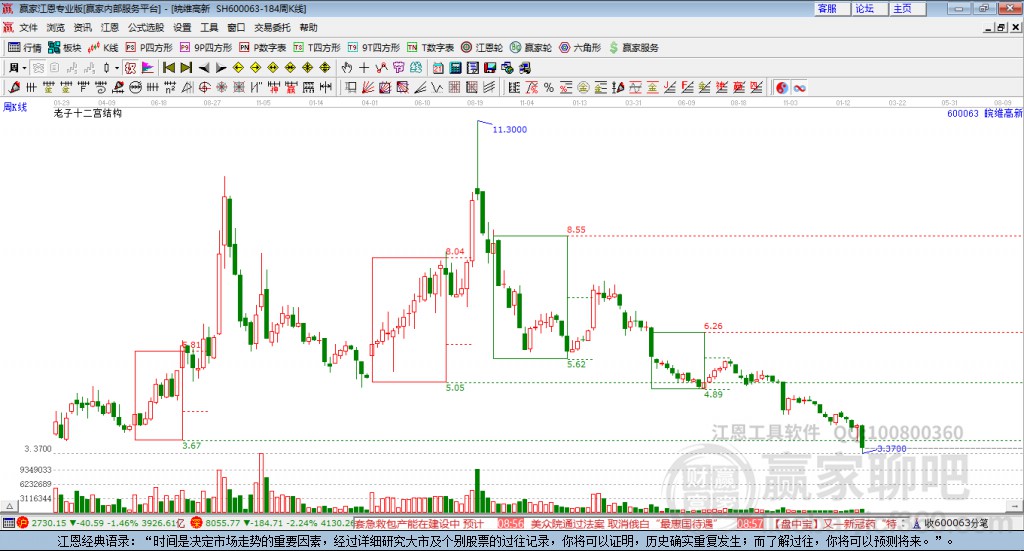The height and width of the screenshot is (551, 1024).
Task: Click the pink flag chart icon
Action: 148,68
